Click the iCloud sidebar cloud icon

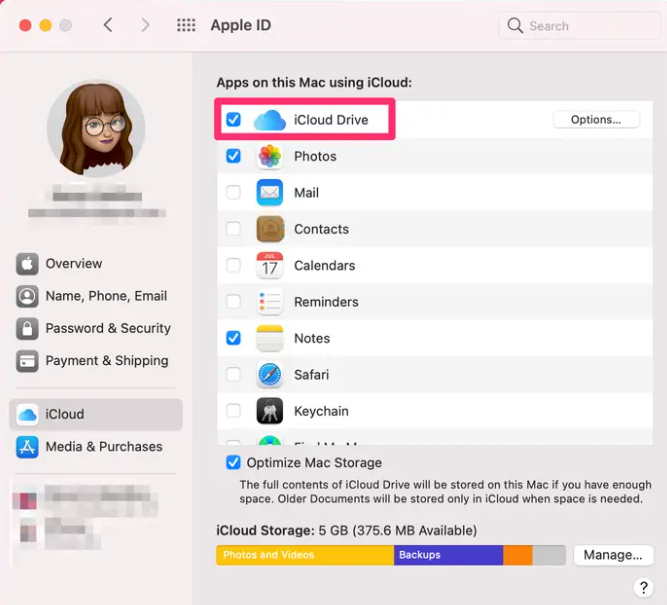tap(27, 414)
